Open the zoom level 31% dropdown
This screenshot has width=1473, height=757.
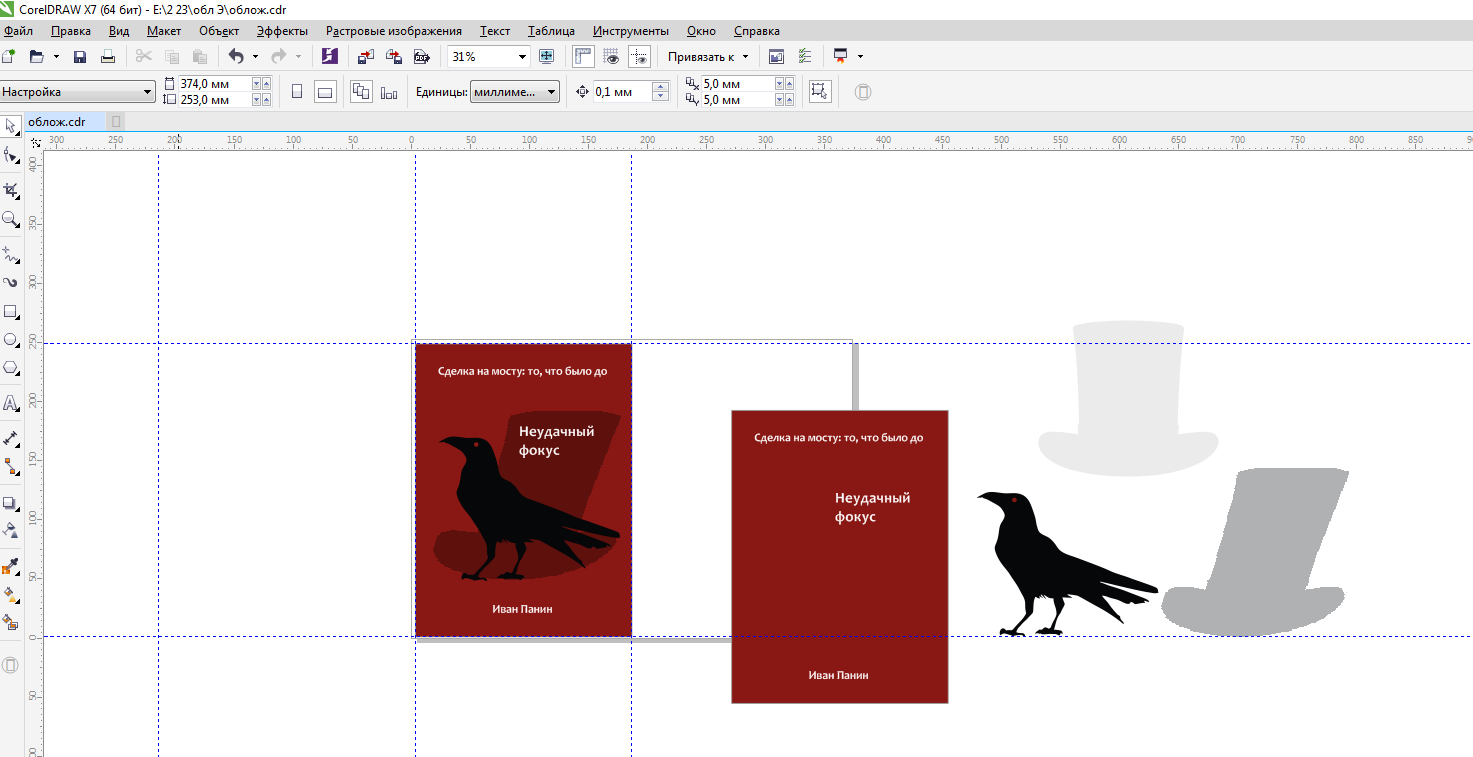click(522, 57)
